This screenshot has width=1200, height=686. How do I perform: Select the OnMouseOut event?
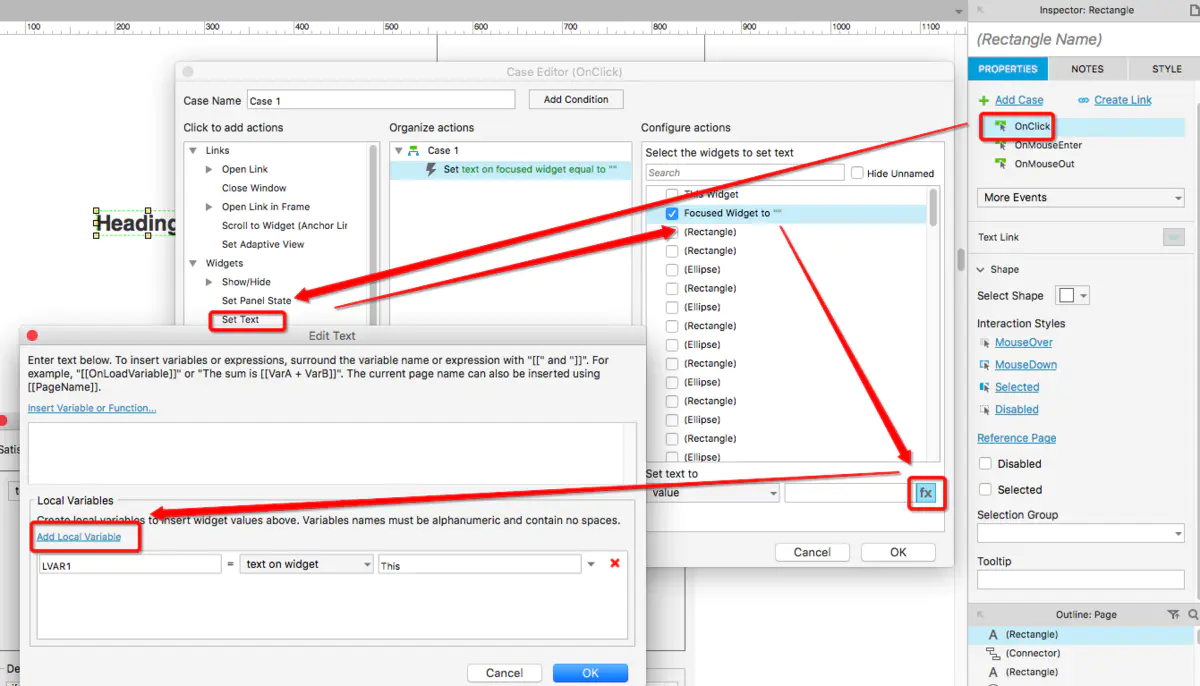[1044, 164]
